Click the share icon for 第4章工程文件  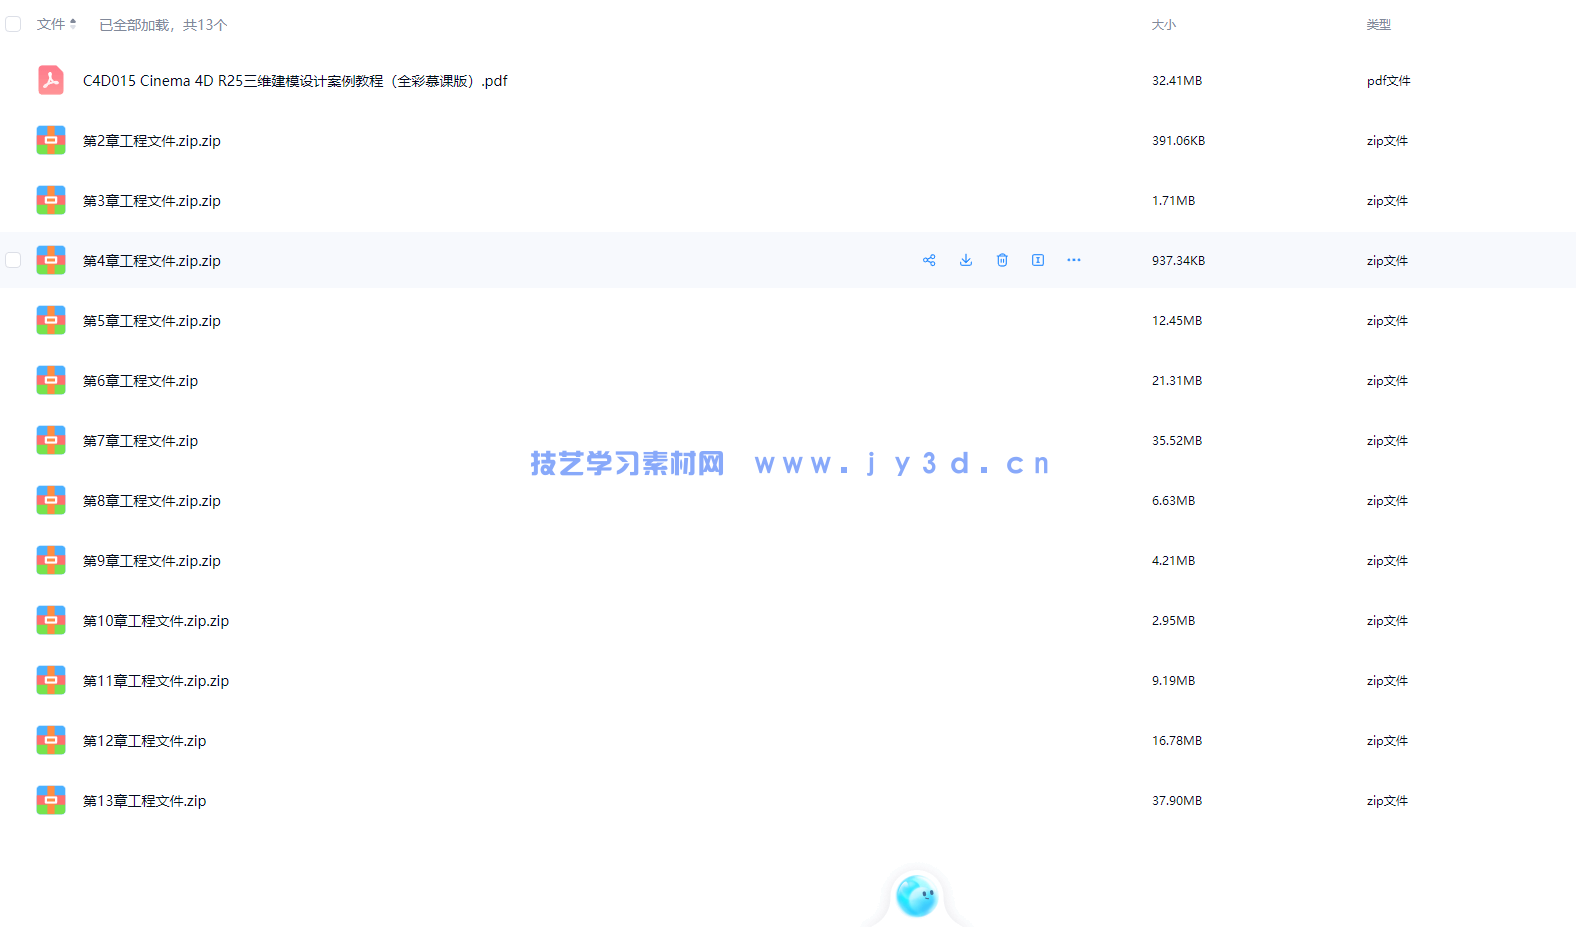pos(929,260)
